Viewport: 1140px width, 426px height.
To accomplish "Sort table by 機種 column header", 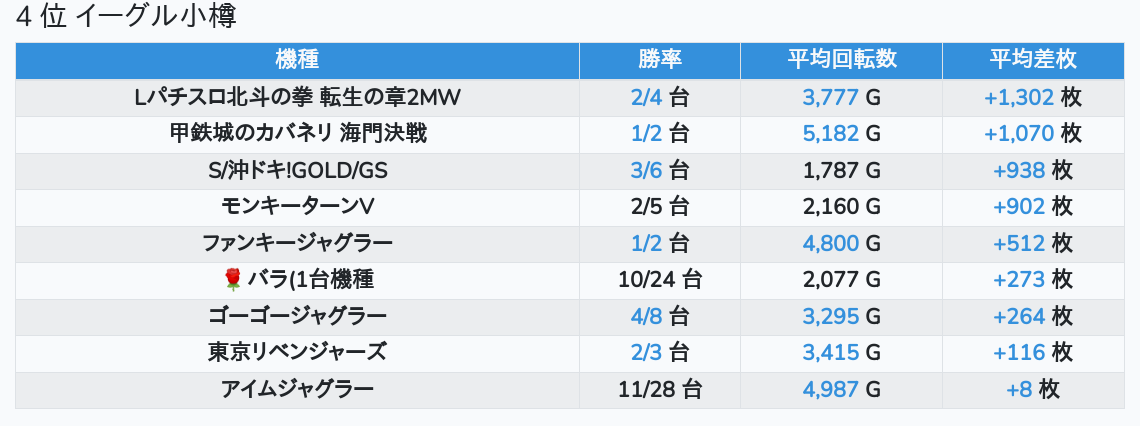I will point(297,59).
